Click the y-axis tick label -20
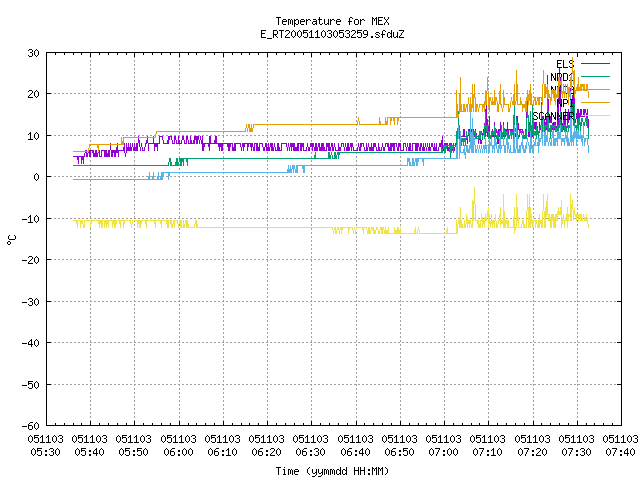The height and width of the screenshot is (480, 640). [31, 260]
